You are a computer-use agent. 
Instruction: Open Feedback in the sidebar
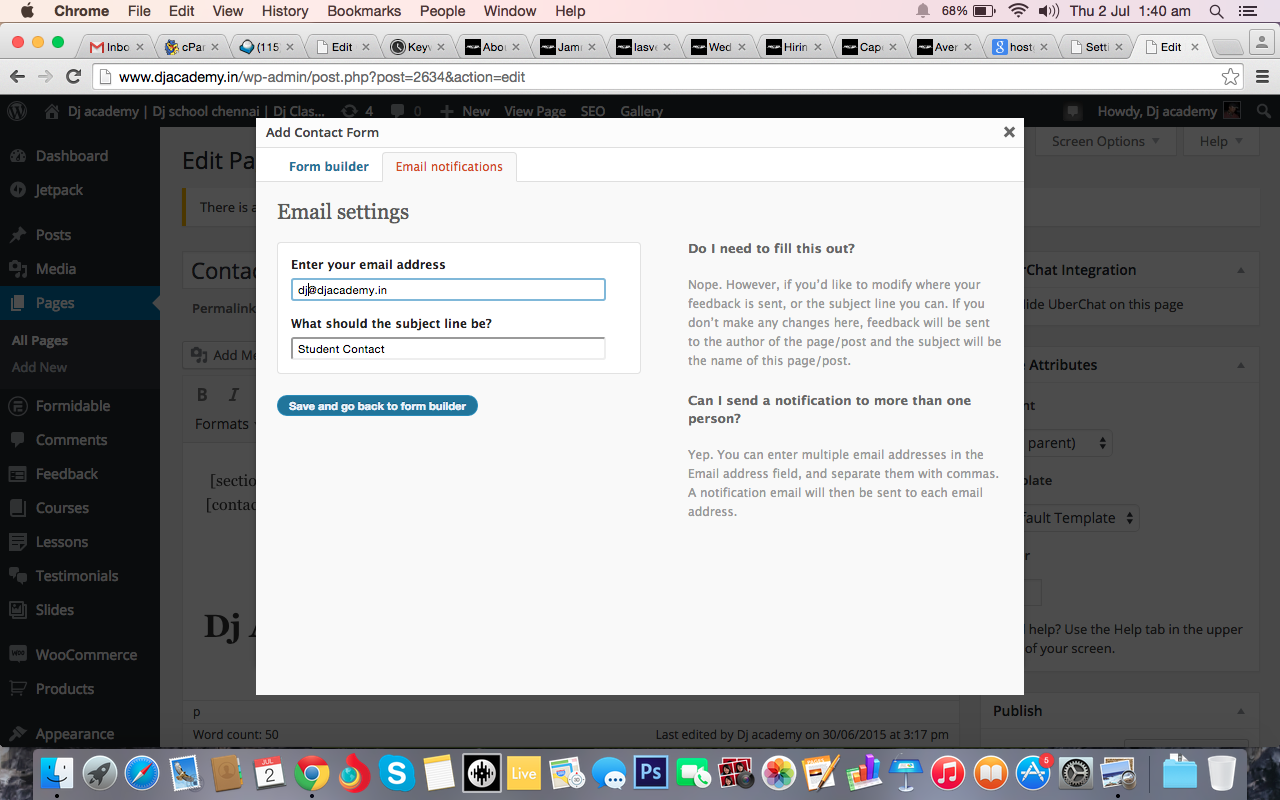click(x=67, y=474)
